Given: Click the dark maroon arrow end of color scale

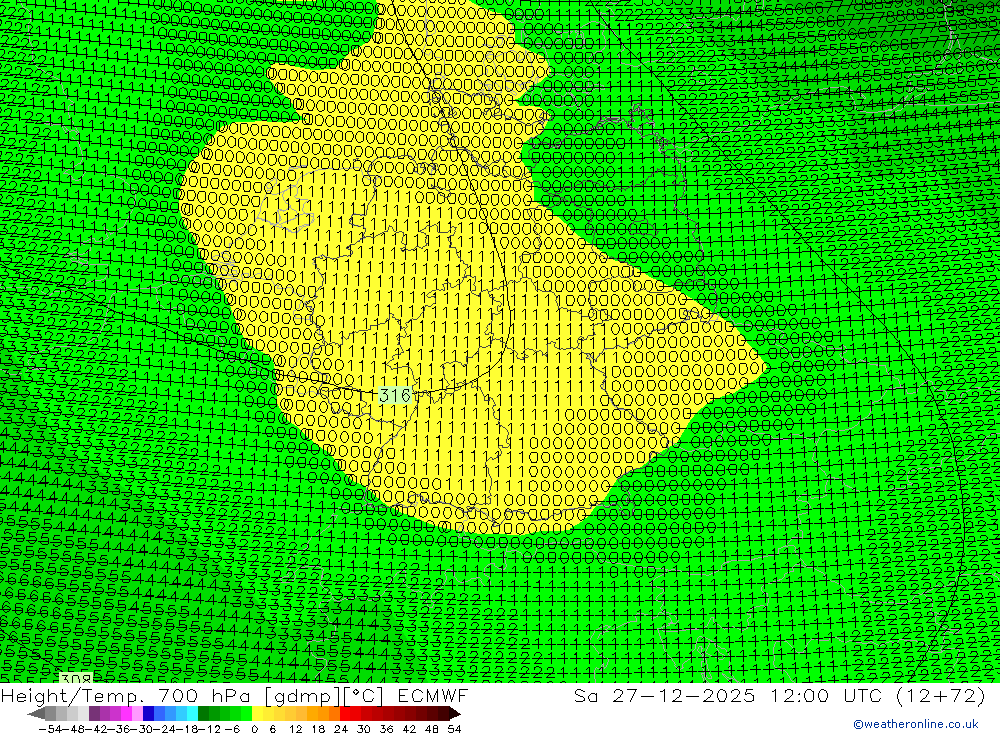Looking at the screenshot, I should [x=454, y=713].
